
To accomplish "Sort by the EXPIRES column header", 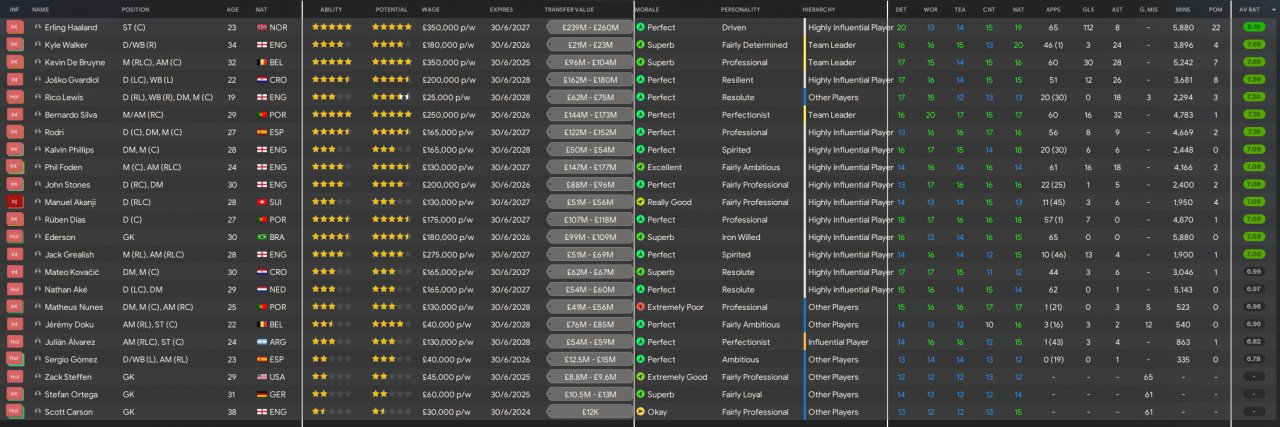I will point(502,9).
